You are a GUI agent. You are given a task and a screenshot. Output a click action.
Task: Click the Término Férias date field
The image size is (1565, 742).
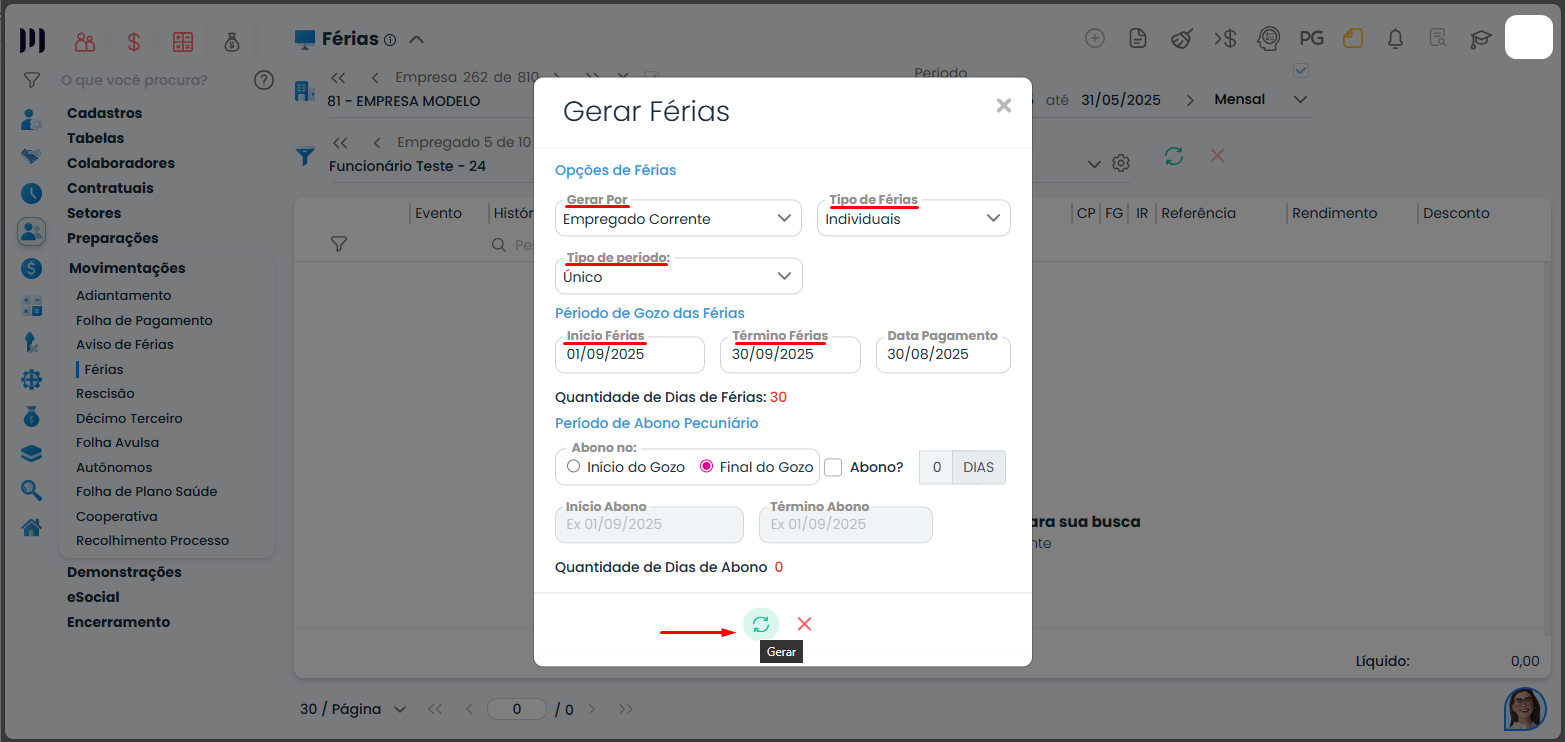[x=790, y=354]
